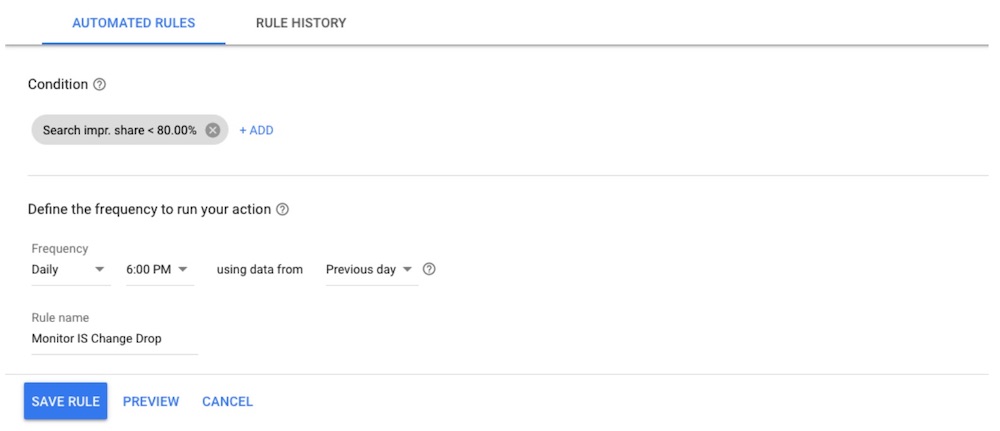Focus the Monitor IS Change Drop name field
Image resolution: width=1000 pixels, height=431 pixels.
[115, 339]
